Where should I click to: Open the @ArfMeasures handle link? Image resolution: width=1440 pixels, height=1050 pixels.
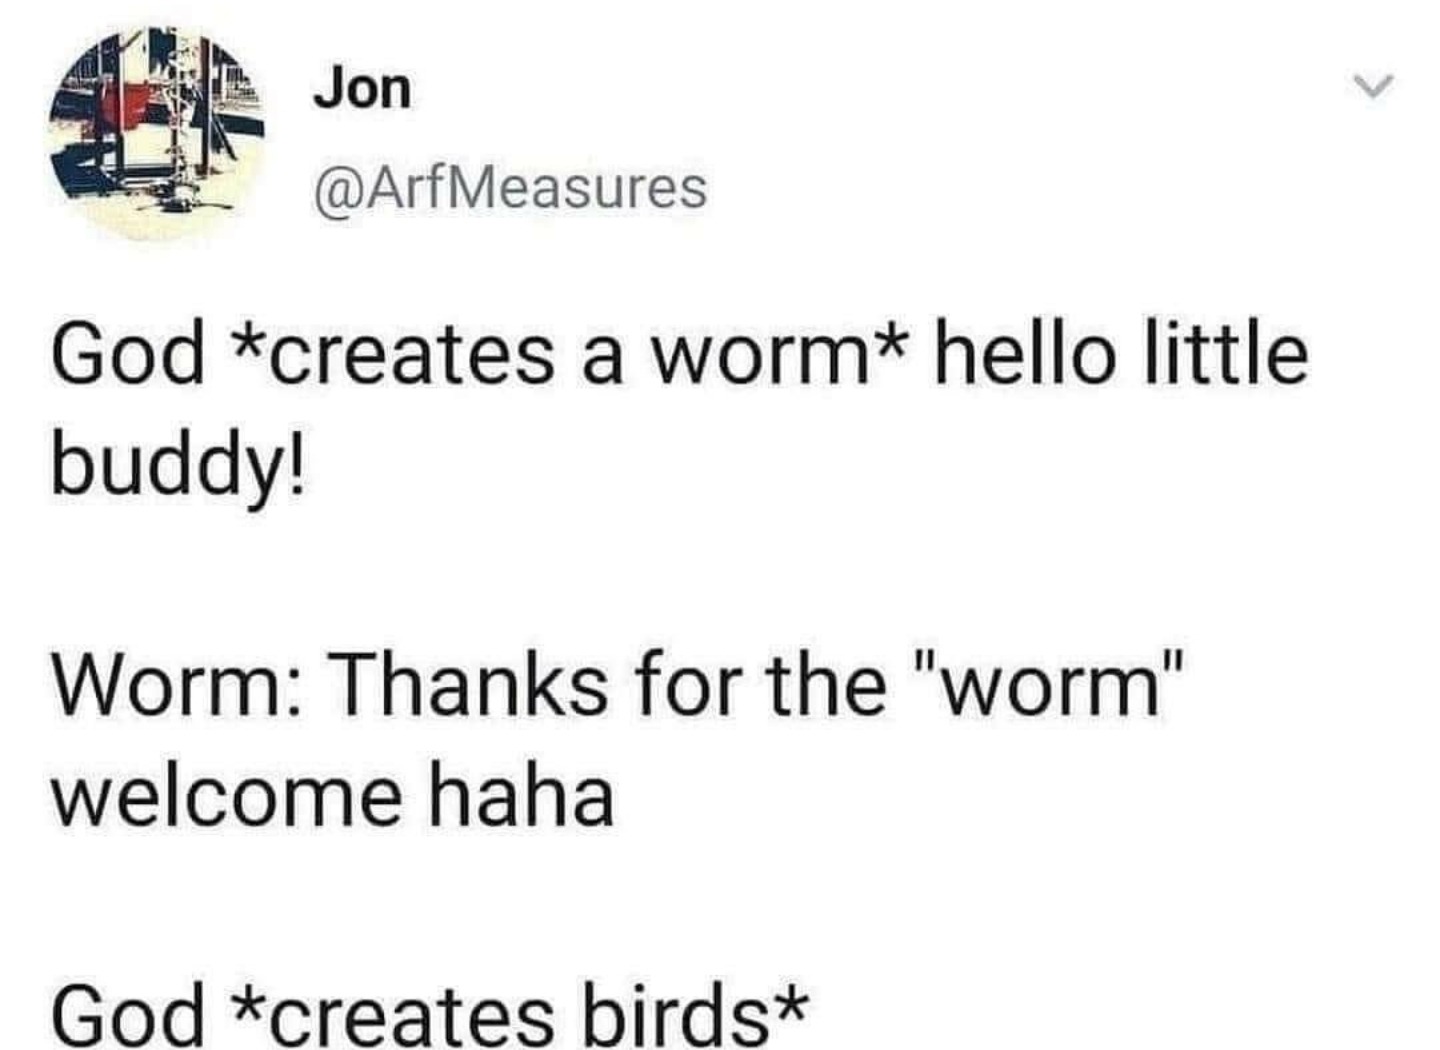[511, 188]
